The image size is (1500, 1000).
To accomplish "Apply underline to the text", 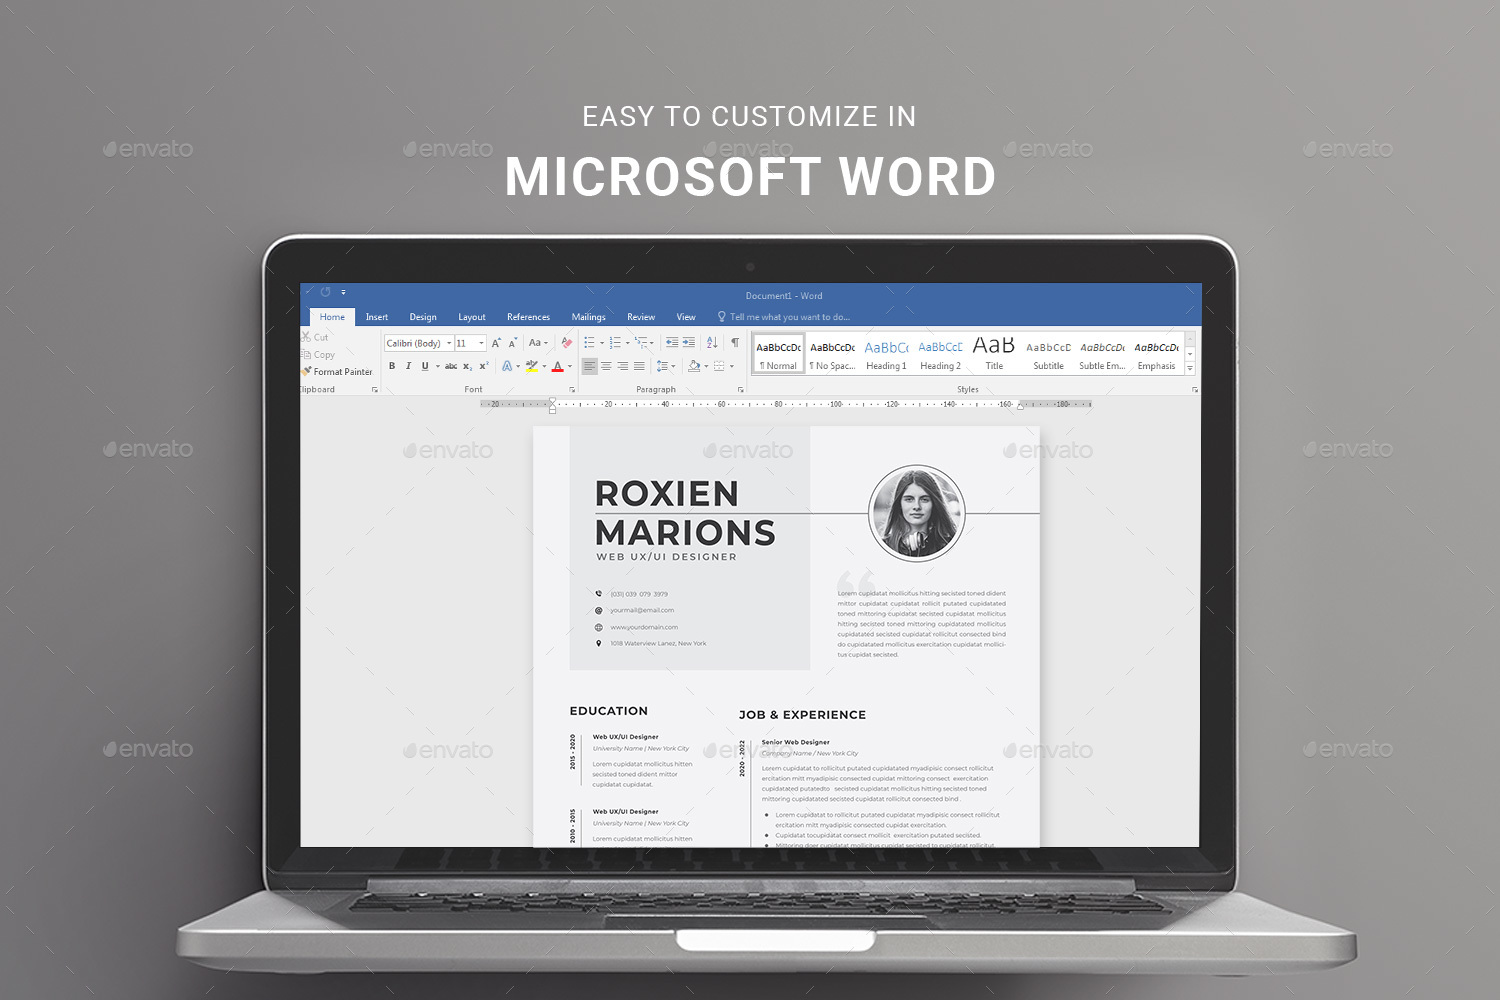I will 425,366.
